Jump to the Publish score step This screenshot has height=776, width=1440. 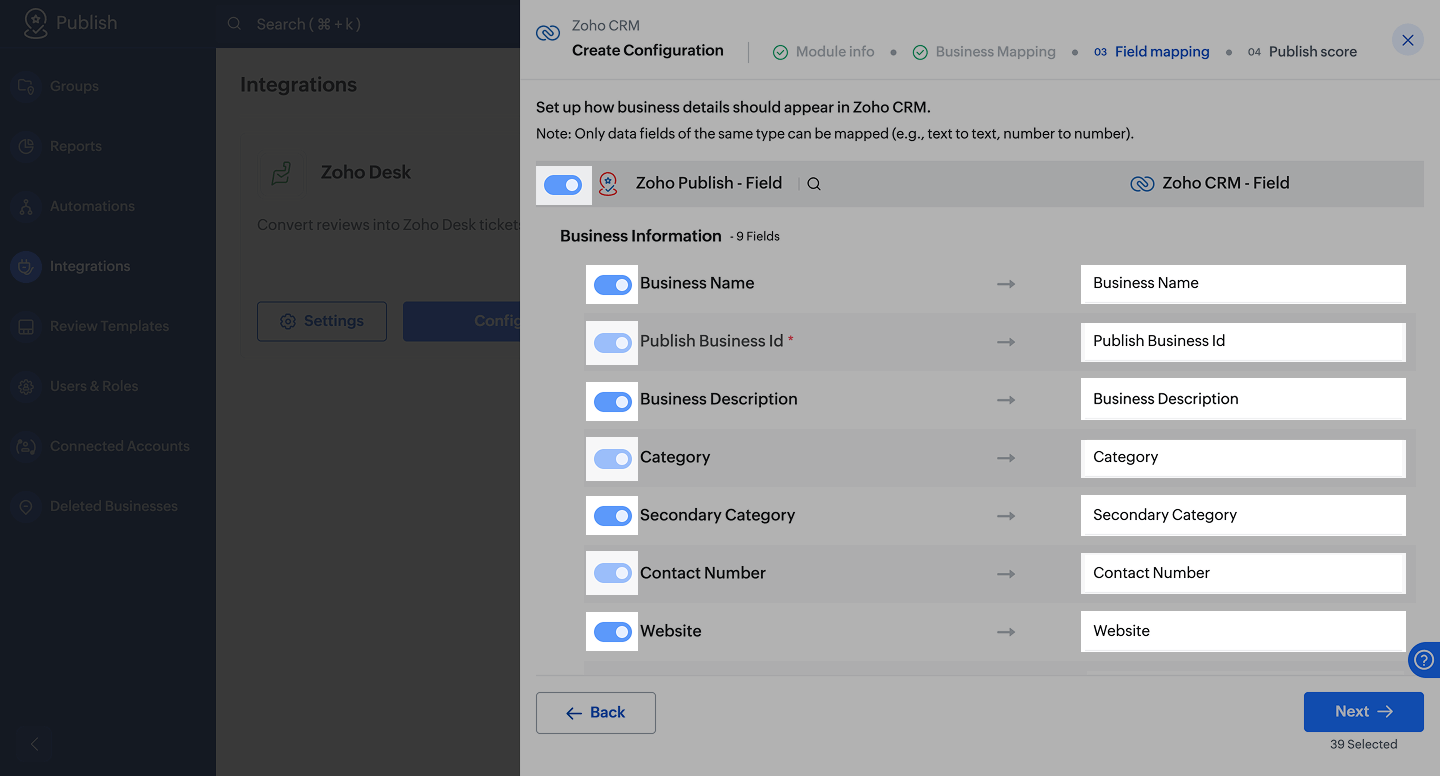pyautogui.click(x=1312, y=52)
